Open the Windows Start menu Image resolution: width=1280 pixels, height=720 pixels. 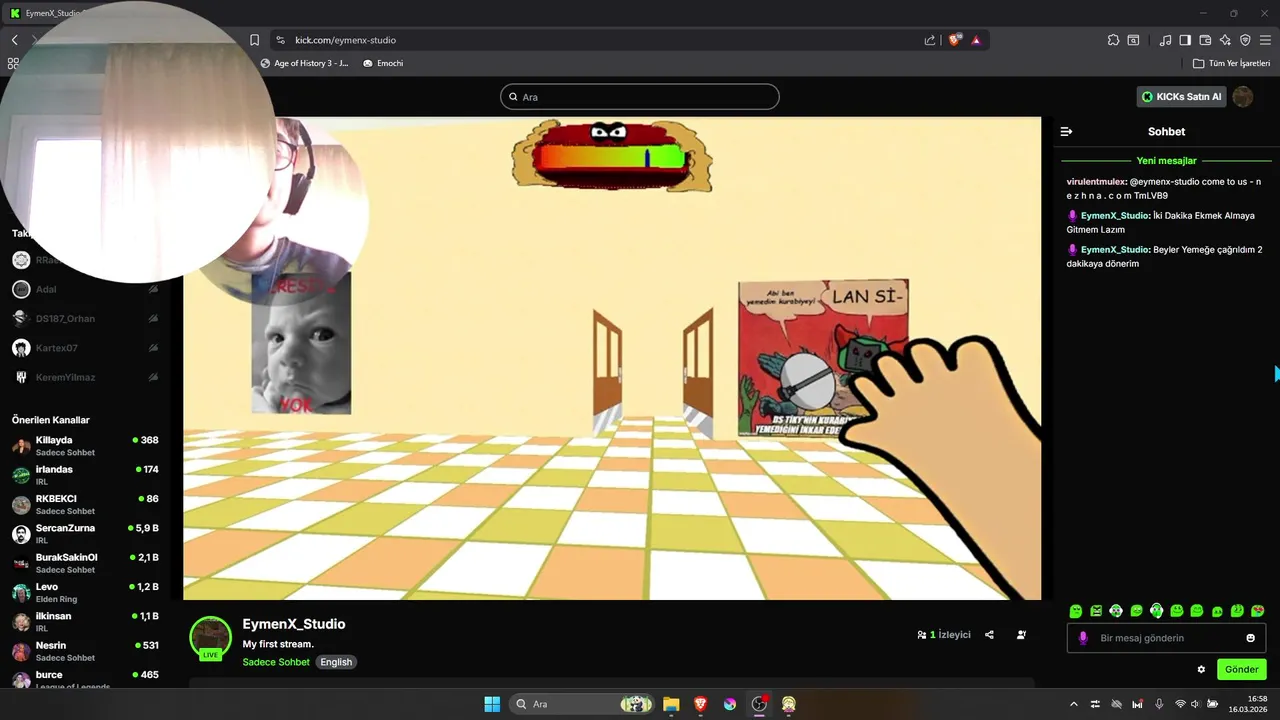(x=492, y=704)
